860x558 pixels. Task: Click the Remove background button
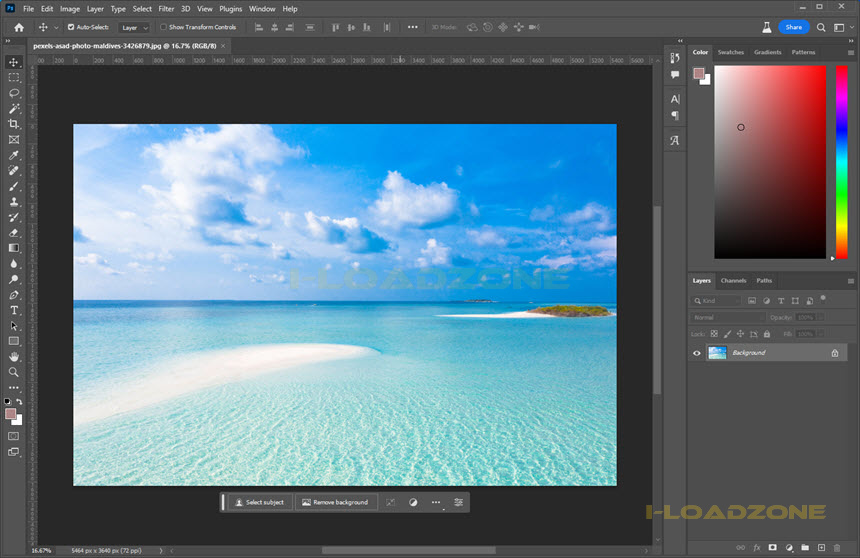[x=335, y=502]
